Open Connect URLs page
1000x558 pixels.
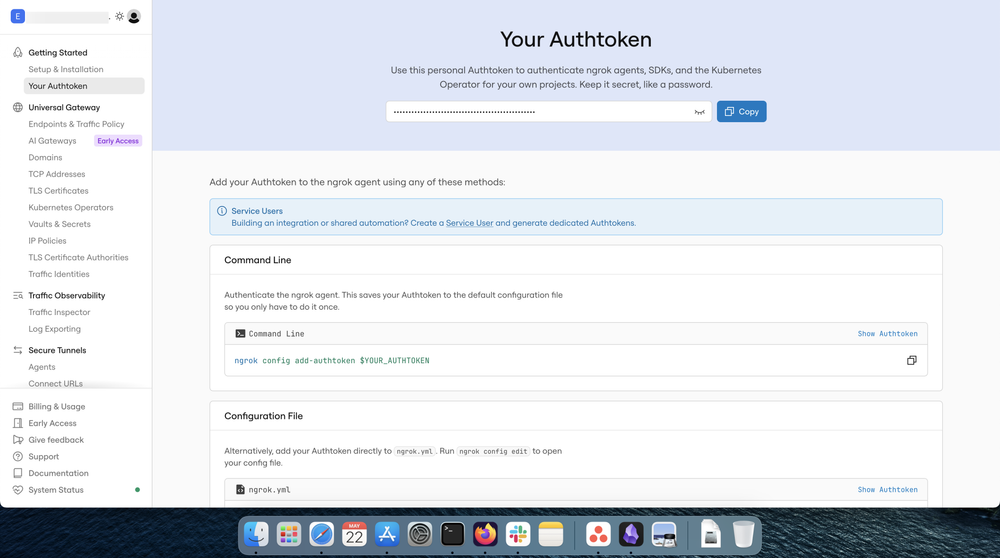(55, 383)
